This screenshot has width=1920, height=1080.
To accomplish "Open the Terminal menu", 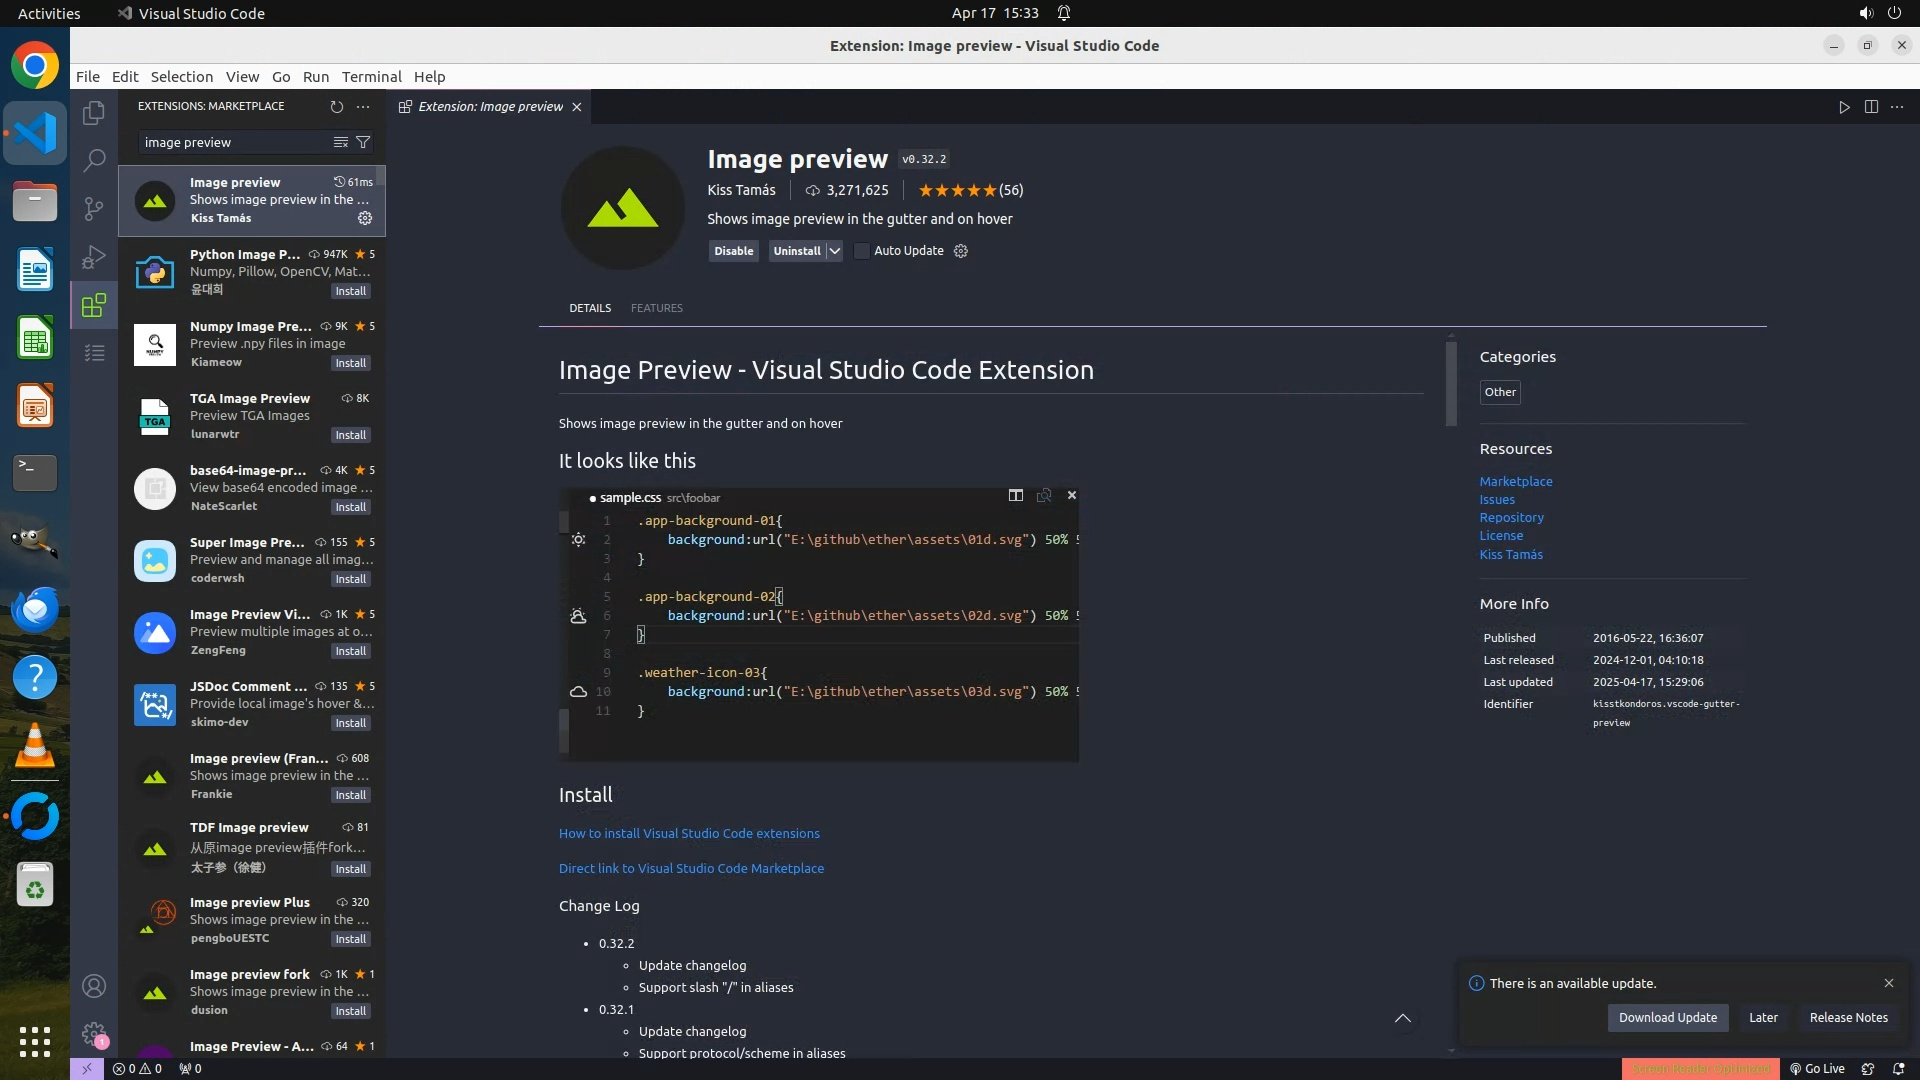I will [x=371, y=77].
